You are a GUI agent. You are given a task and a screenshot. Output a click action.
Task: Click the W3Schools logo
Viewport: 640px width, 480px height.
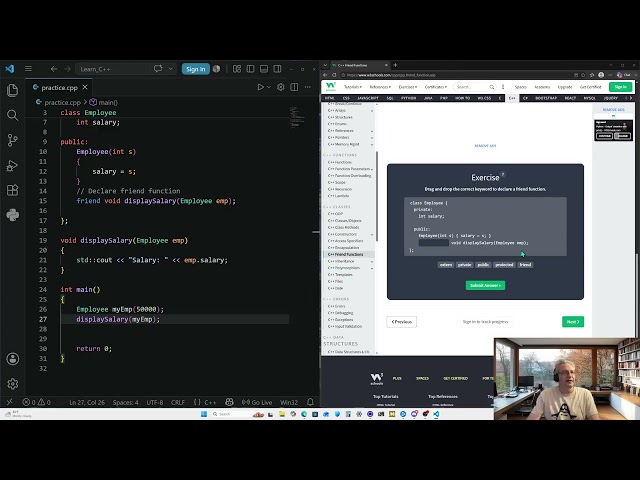pos(331,87)
